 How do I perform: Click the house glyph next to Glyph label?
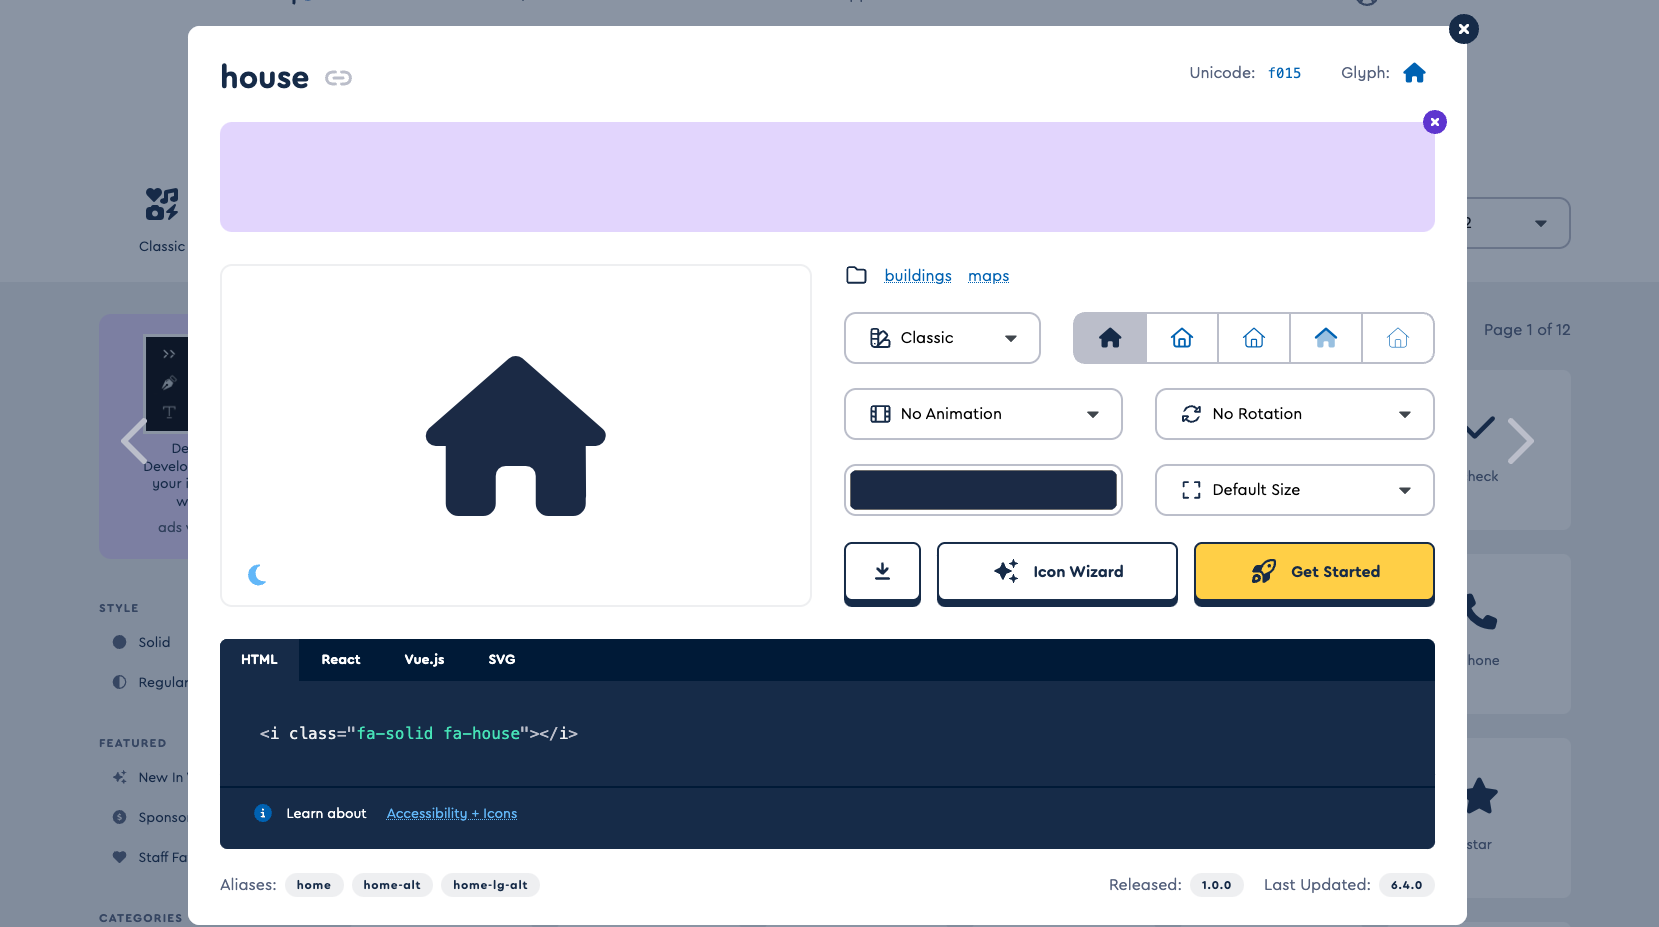1414,73
